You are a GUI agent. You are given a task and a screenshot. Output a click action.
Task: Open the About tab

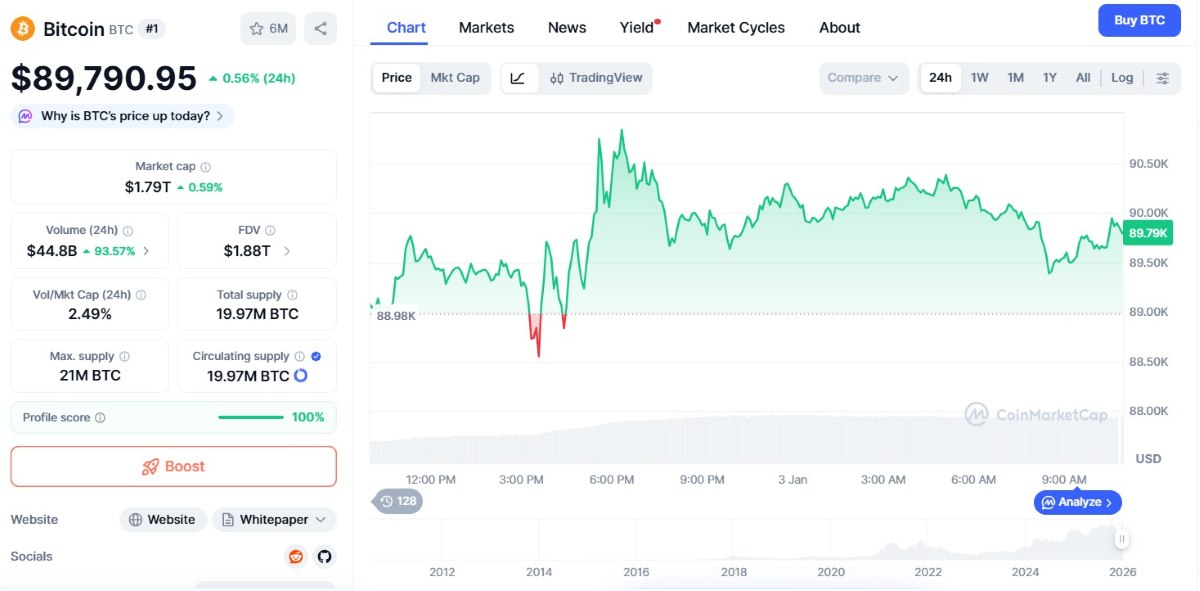pos(839,27)
